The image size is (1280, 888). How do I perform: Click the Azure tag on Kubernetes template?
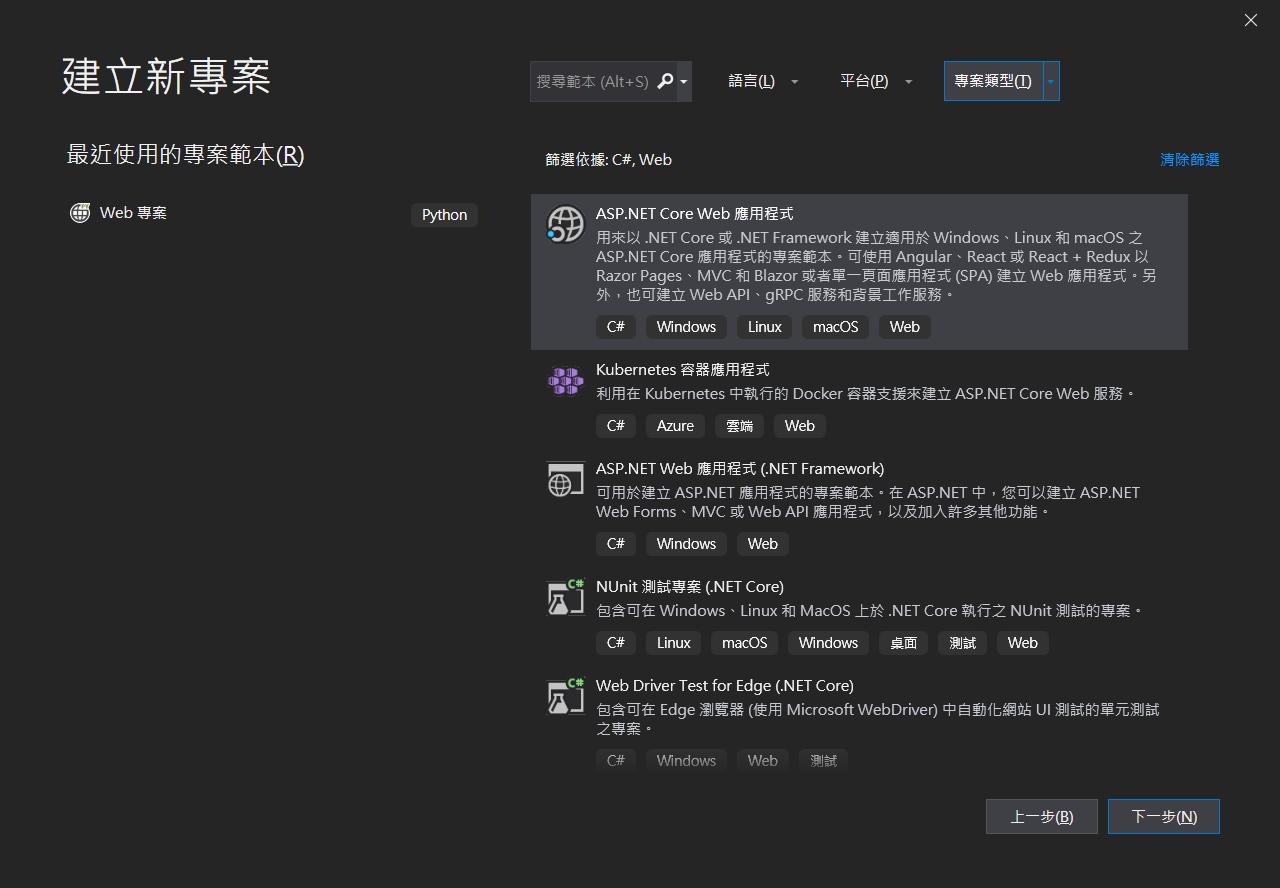pyautogui.click(x=675, y=425)
